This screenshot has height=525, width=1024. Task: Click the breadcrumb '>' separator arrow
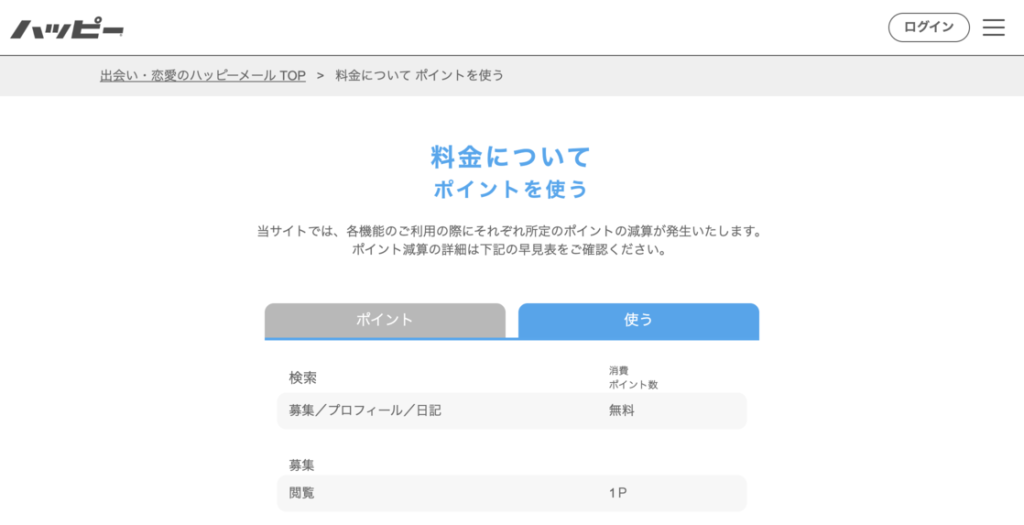320,76
